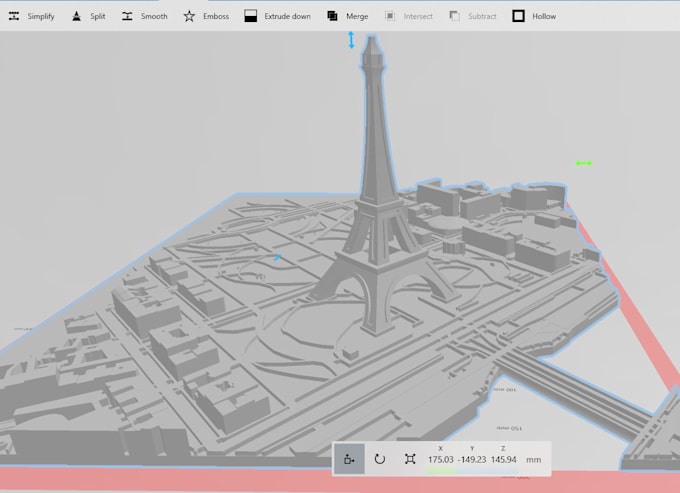Select the Merge icon
The image size is (680, 493).
click(x=332, y=16)
